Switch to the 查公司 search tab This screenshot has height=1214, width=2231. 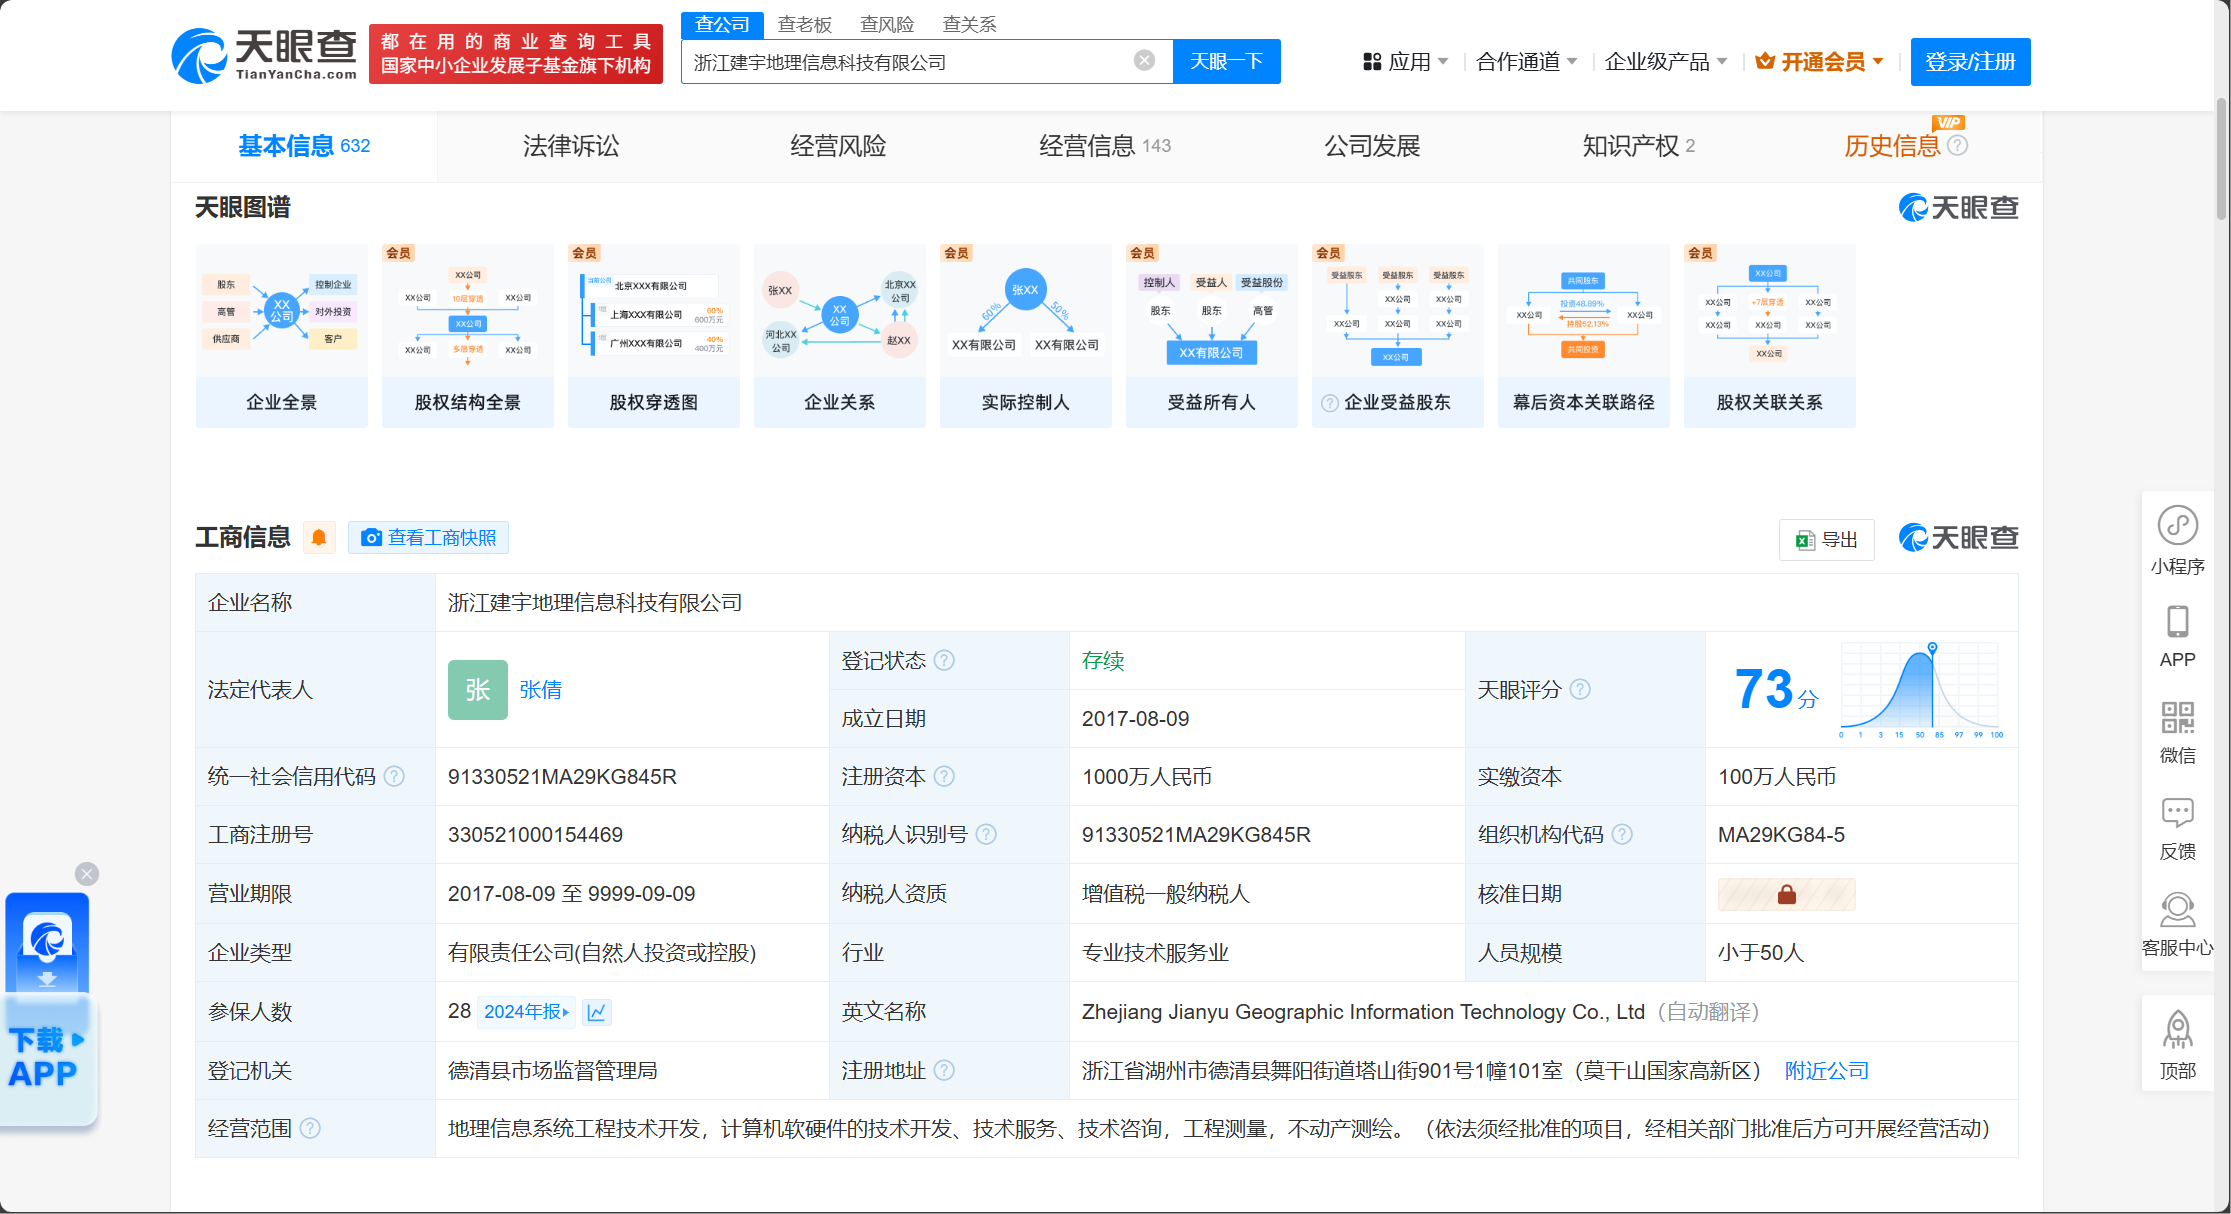coord(722,25)
